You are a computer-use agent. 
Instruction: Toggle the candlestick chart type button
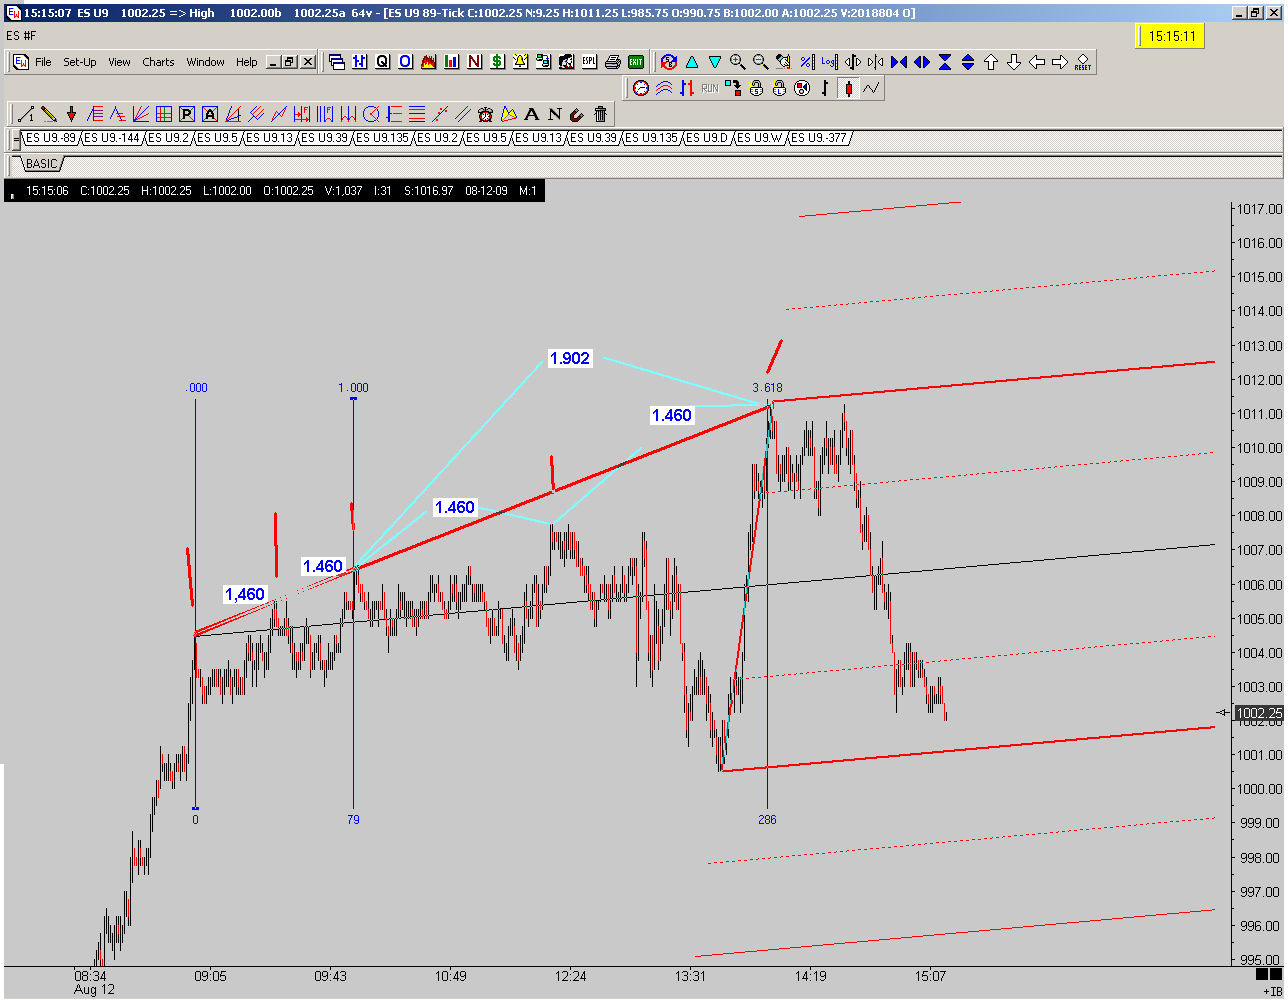849,88
